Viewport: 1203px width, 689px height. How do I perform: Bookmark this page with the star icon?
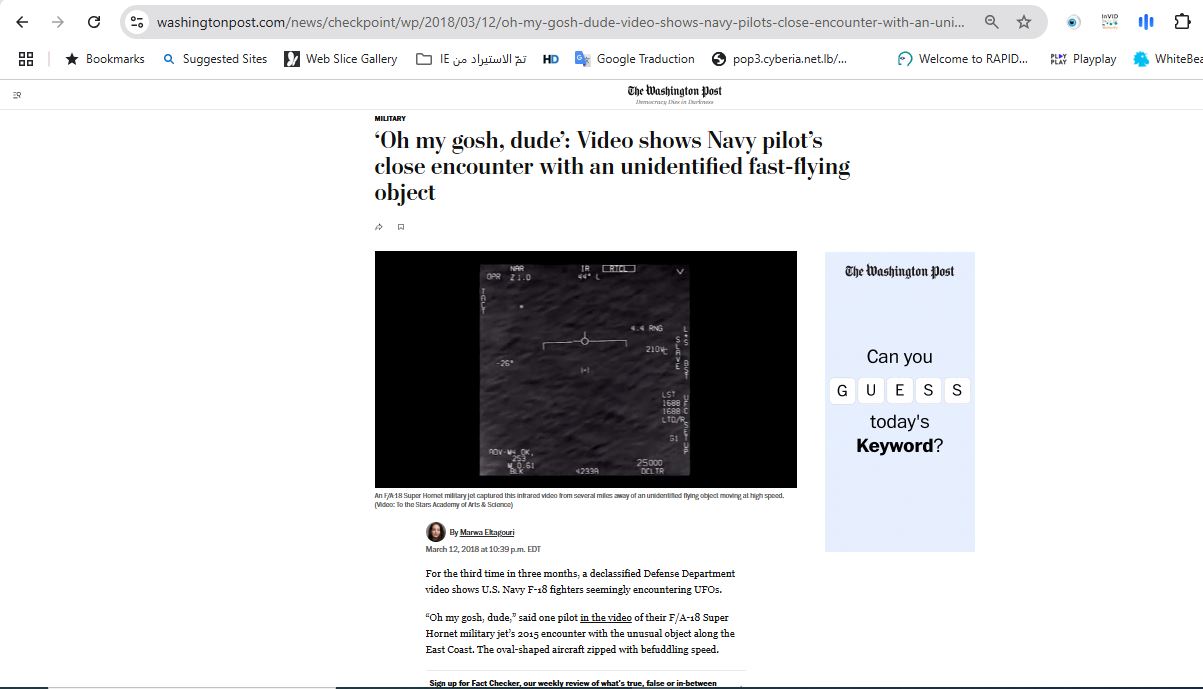click(1023, 22)
